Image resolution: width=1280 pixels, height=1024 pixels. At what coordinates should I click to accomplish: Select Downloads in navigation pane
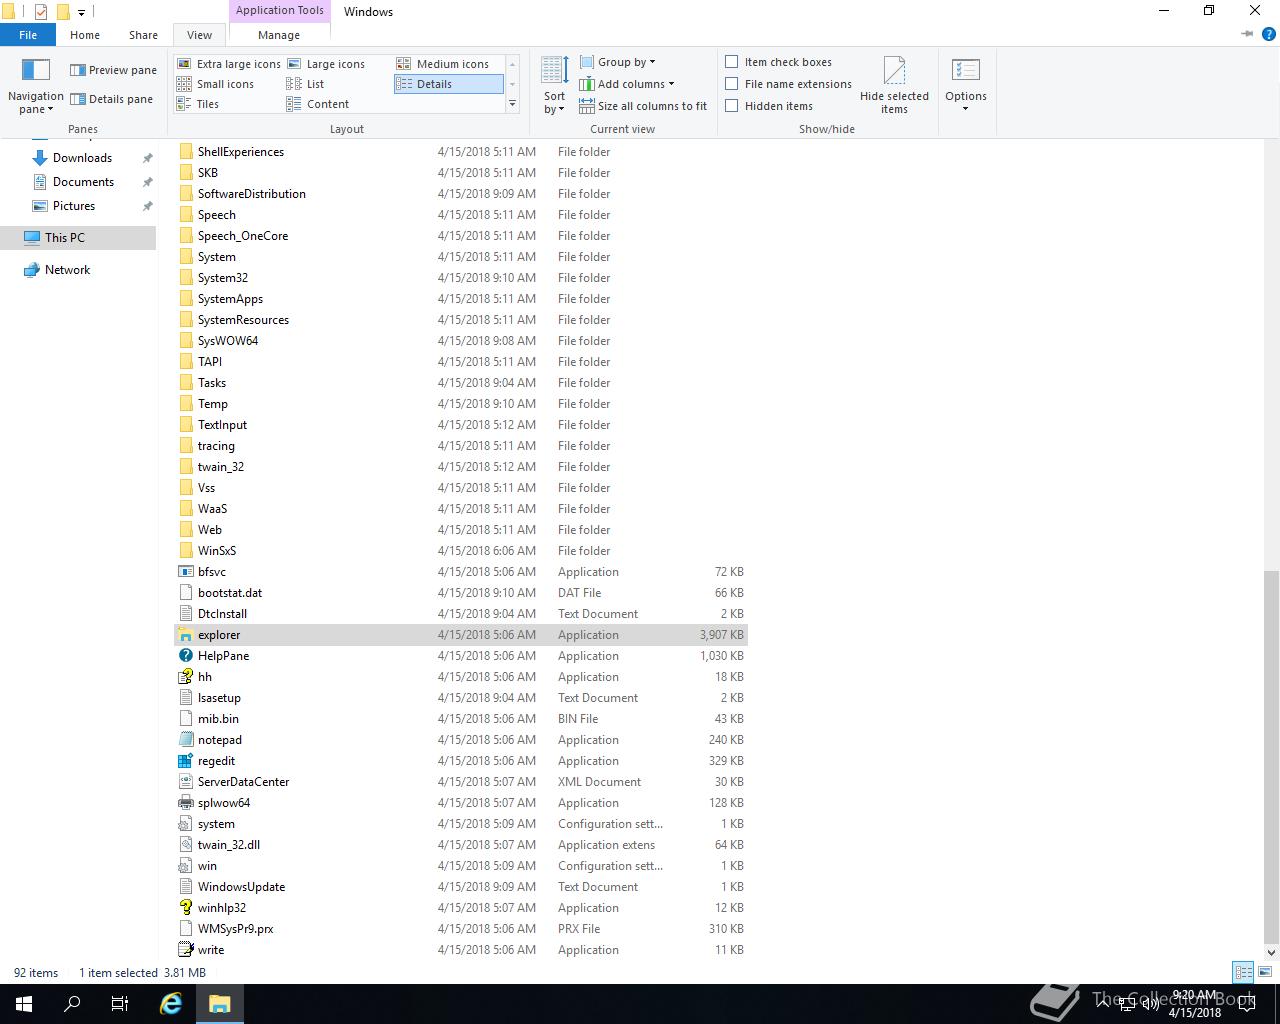82,158
